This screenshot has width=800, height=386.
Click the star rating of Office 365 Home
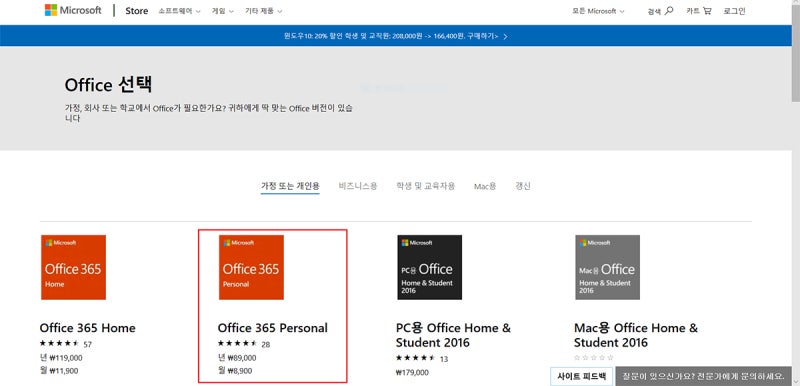tap(60, 344)
